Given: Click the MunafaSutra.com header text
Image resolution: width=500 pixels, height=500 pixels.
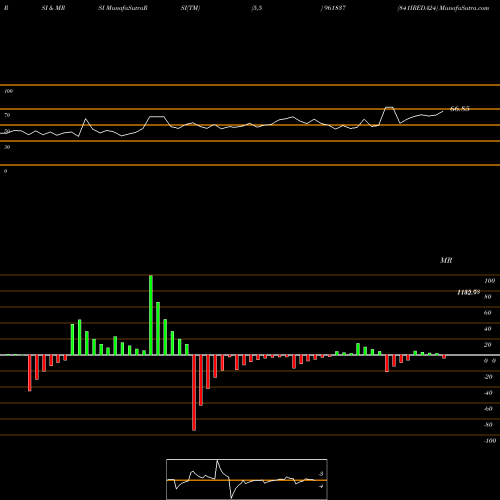Looking at the screenshot, I should coord(464,8).
